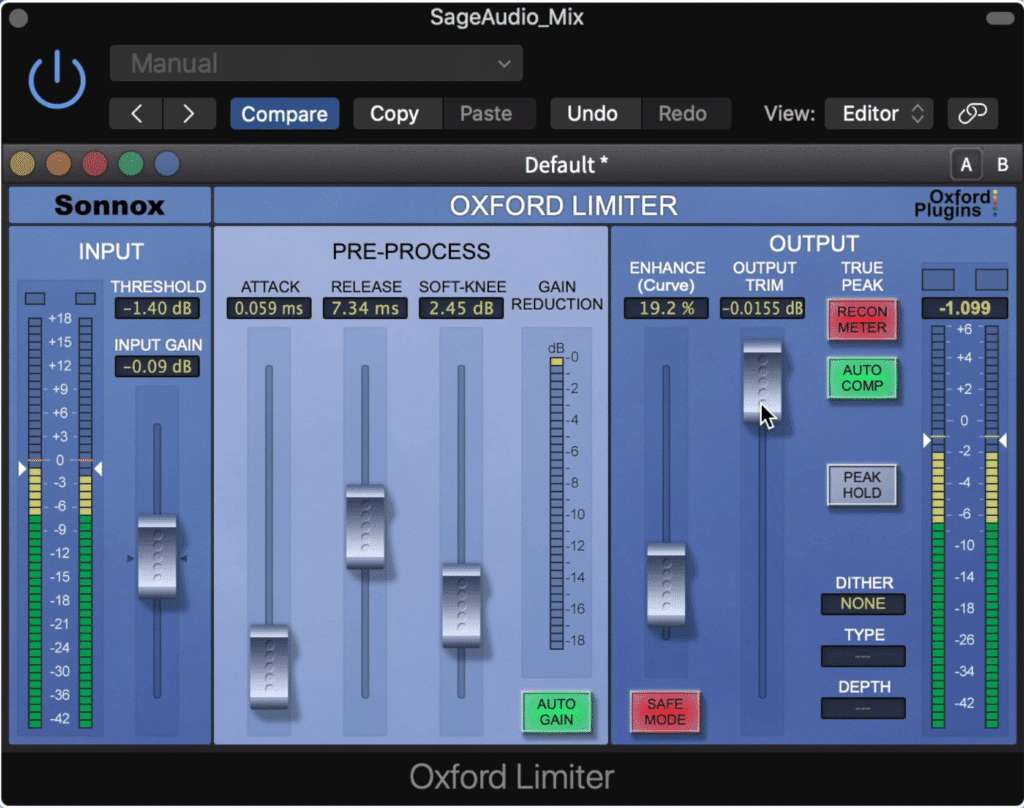Image resolution: width=1024 pixels, height=808 pixels.
Task: Click the Release value field 7.34 ms
Action: click(365, 308)
